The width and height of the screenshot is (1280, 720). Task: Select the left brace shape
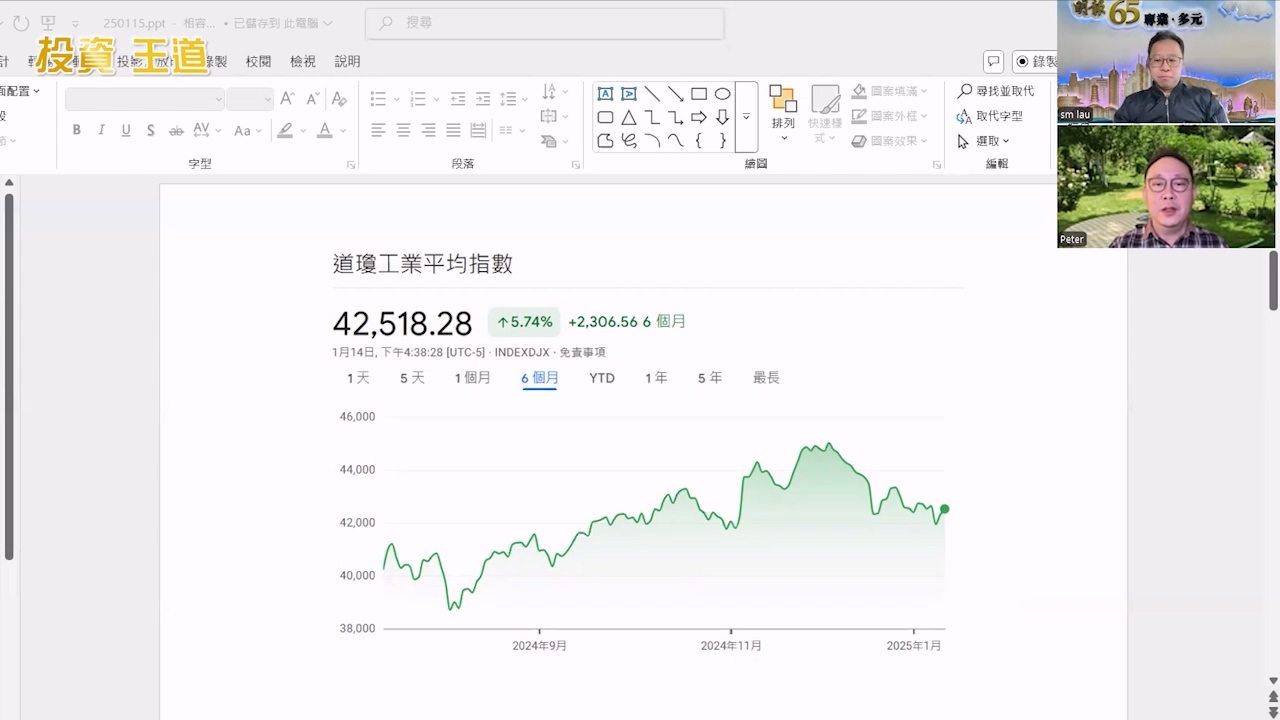coord(699,141)
